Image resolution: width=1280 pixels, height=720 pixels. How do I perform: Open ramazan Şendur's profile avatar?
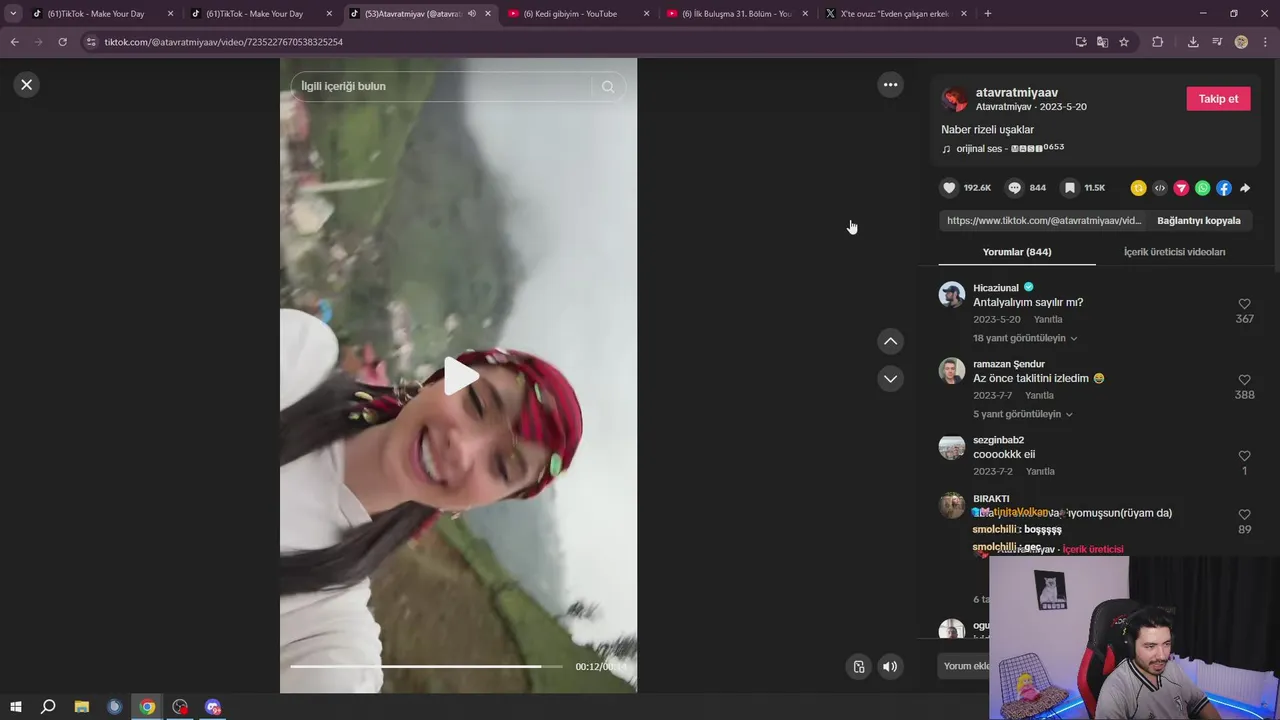point(951,371)
